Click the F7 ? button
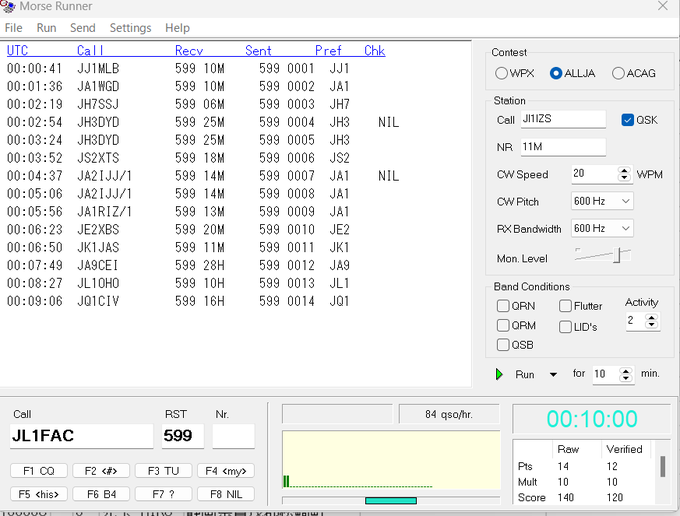This screenshot has width=680, height=516. 163,494
